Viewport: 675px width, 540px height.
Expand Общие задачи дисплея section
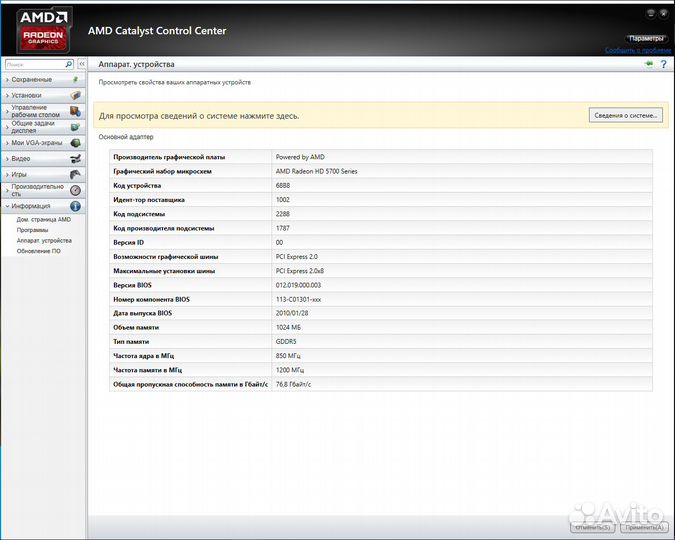coord(43,127)
